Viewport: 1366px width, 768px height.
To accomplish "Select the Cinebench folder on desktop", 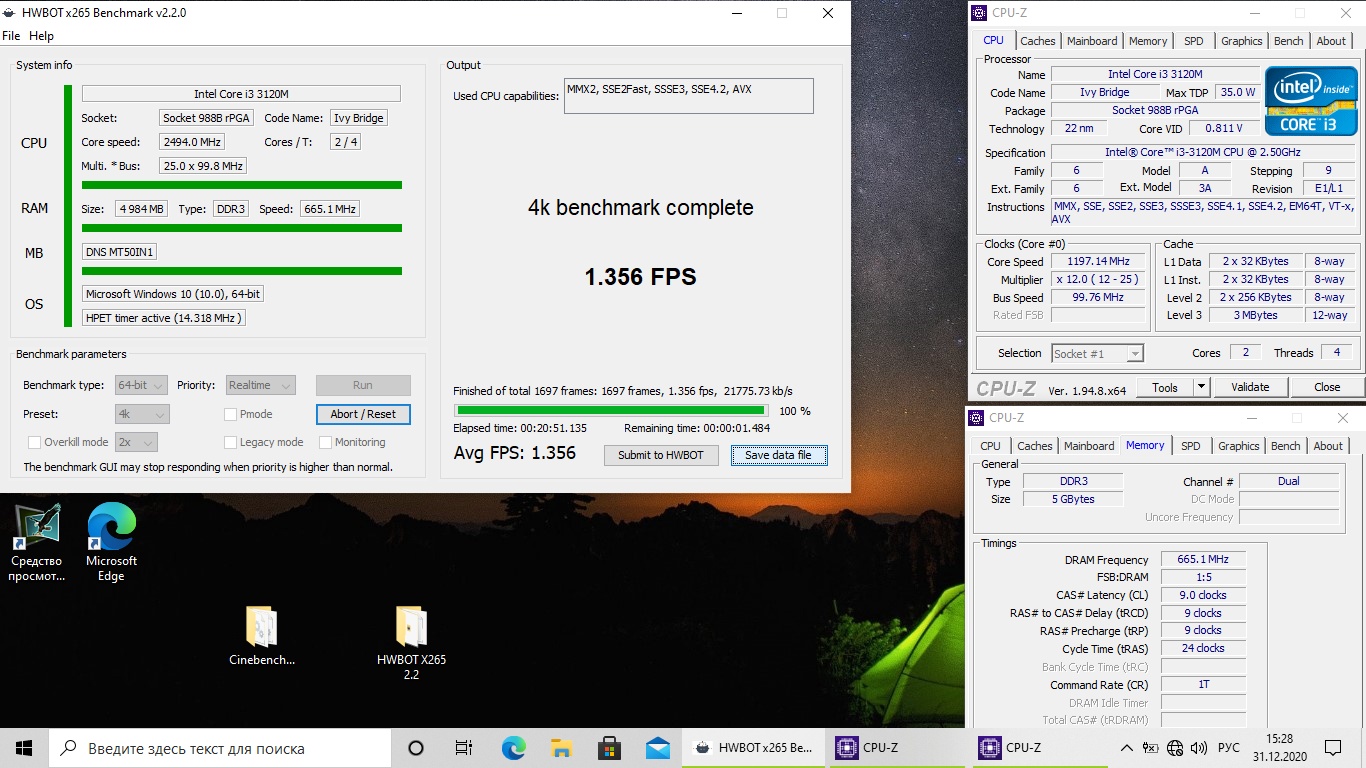I will (262, 635).
